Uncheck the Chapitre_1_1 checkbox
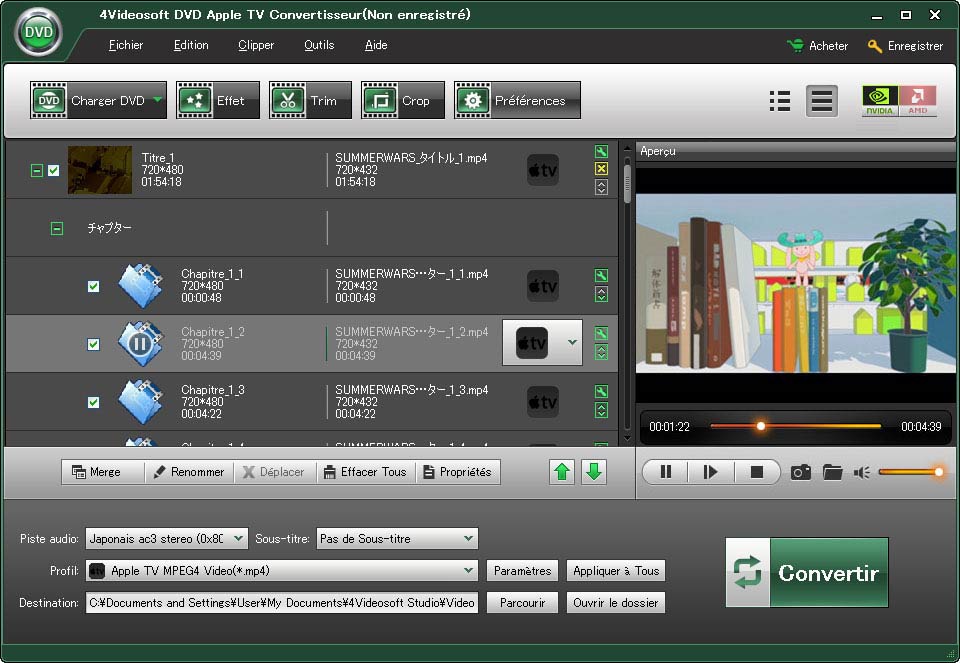960x663 pixels. pos(93,286)
